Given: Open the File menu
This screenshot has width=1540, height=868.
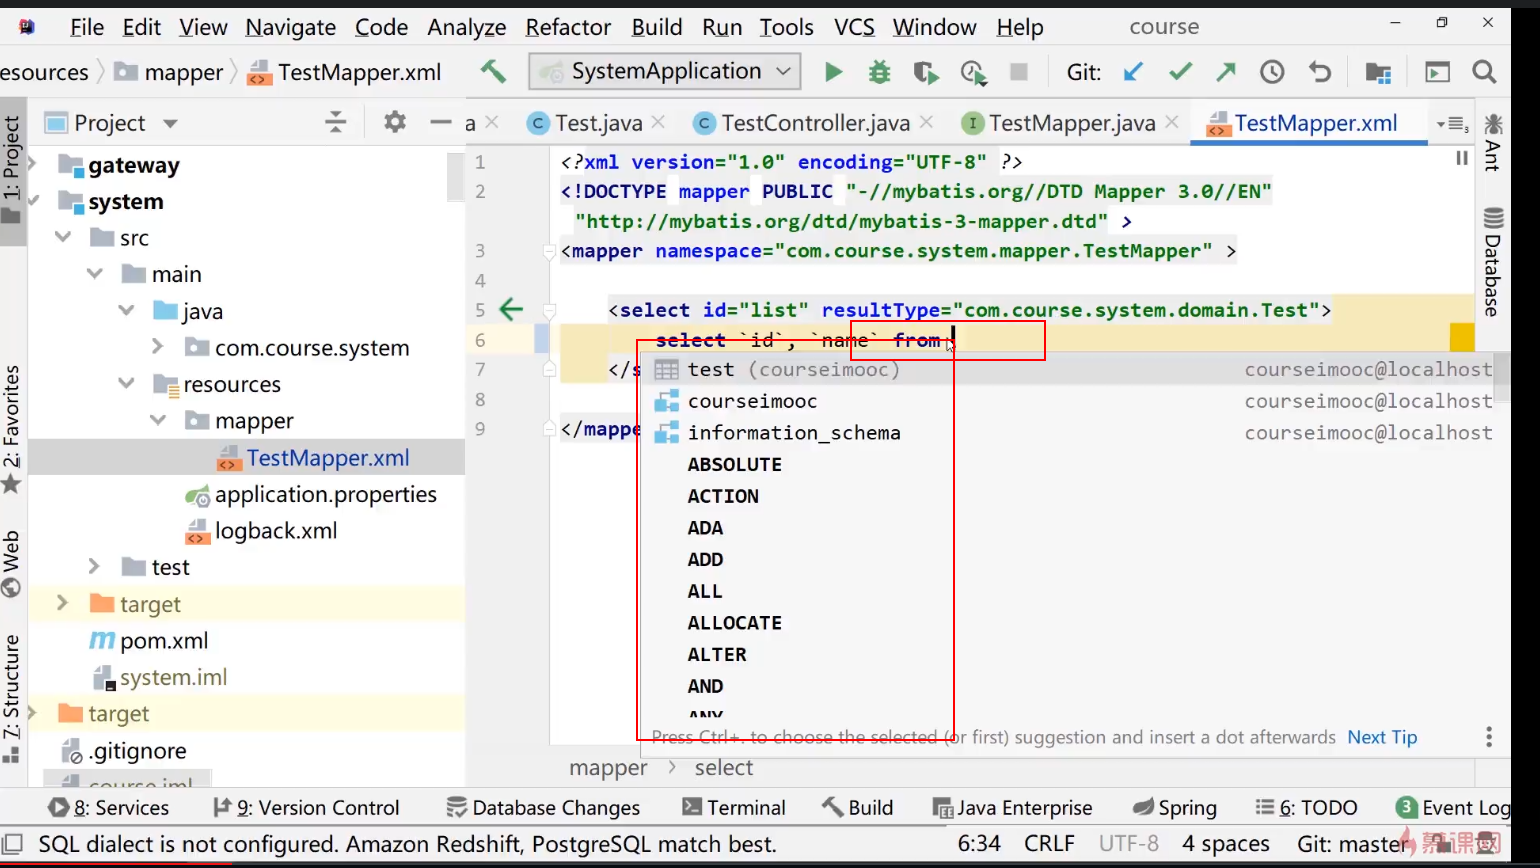Looking at the screenshot, I should click(87, 27).
